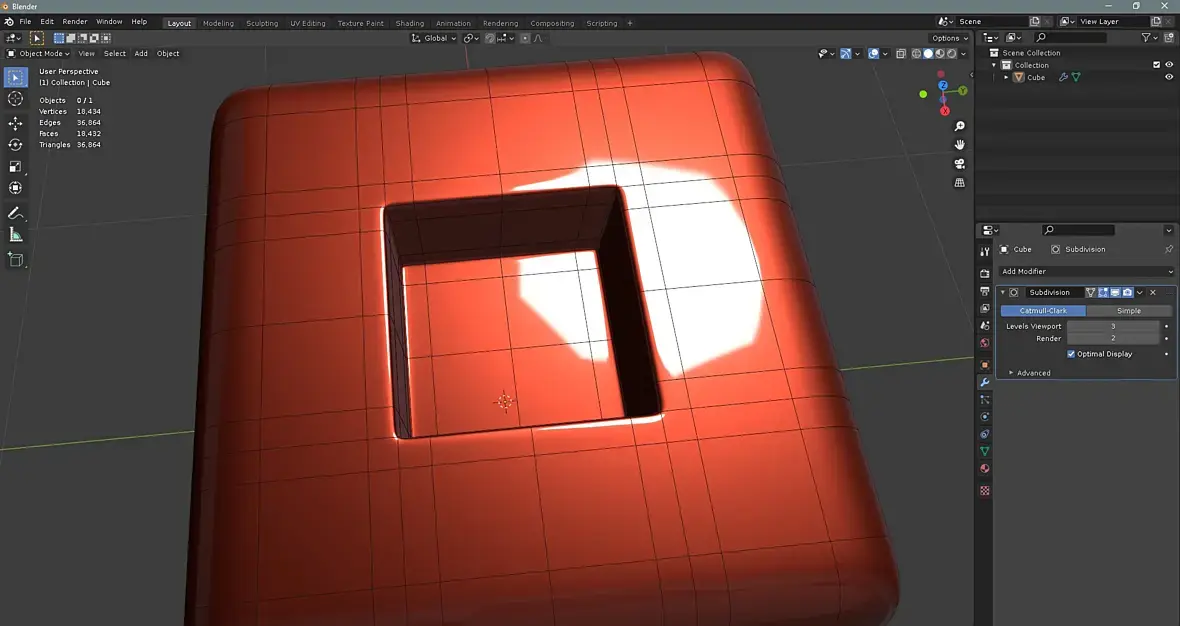Open the Render menu

pos(75,21)
